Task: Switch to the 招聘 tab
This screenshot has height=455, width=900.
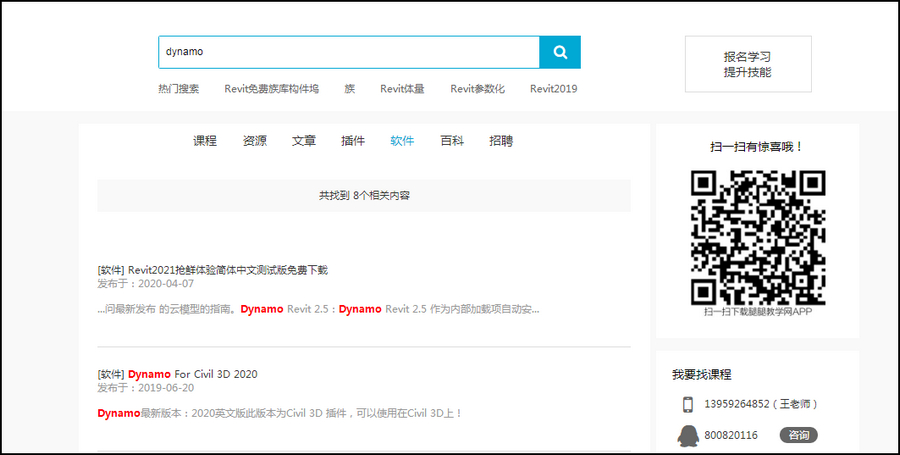Action: 501,141
